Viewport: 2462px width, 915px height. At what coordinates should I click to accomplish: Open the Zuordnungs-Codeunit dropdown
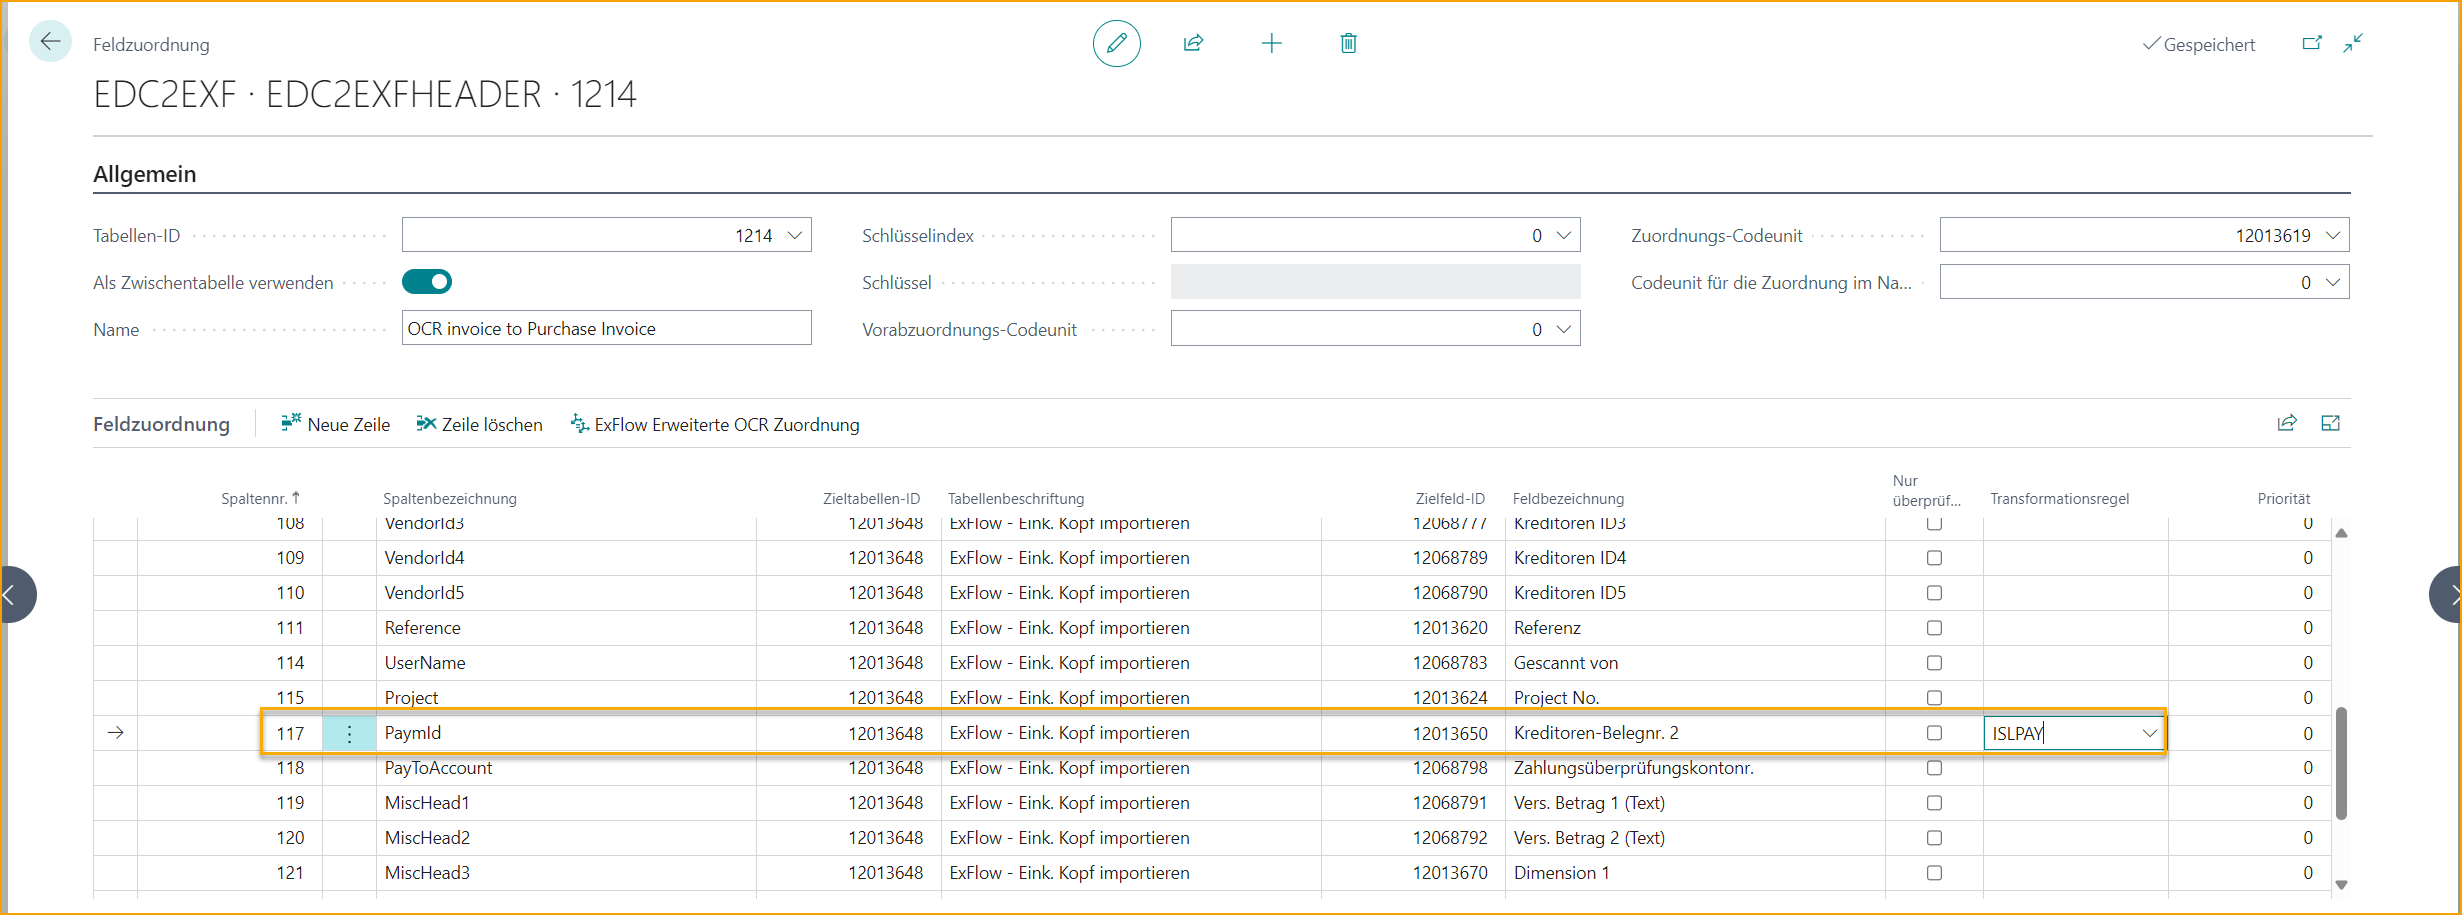click(2333, 235)
